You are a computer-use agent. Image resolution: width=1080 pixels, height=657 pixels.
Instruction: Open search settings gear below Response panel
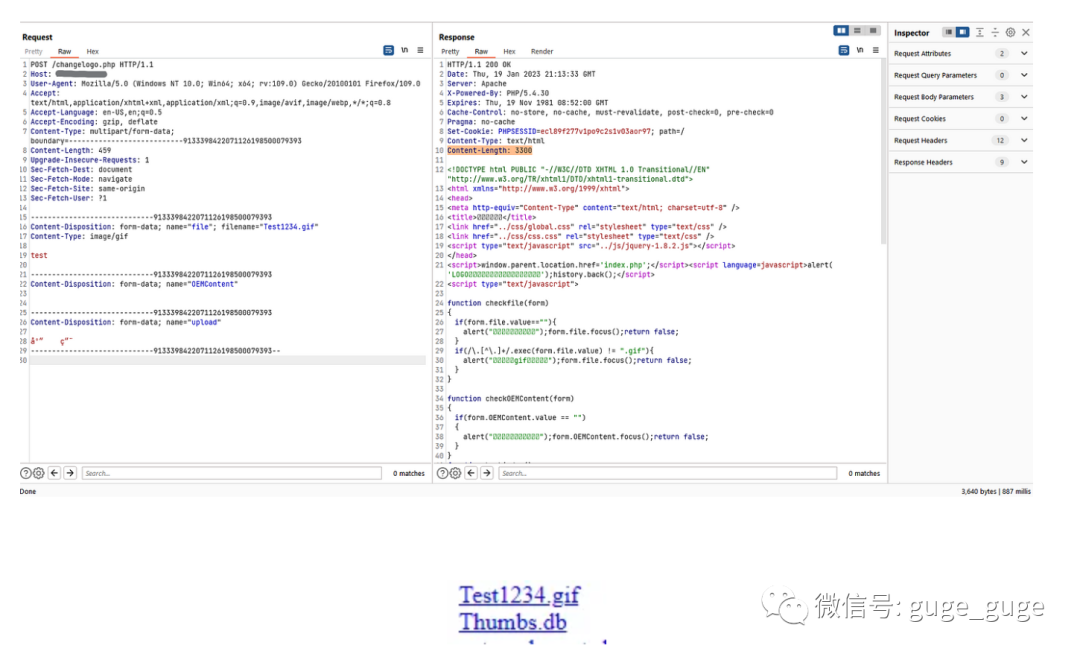(455, 473)
